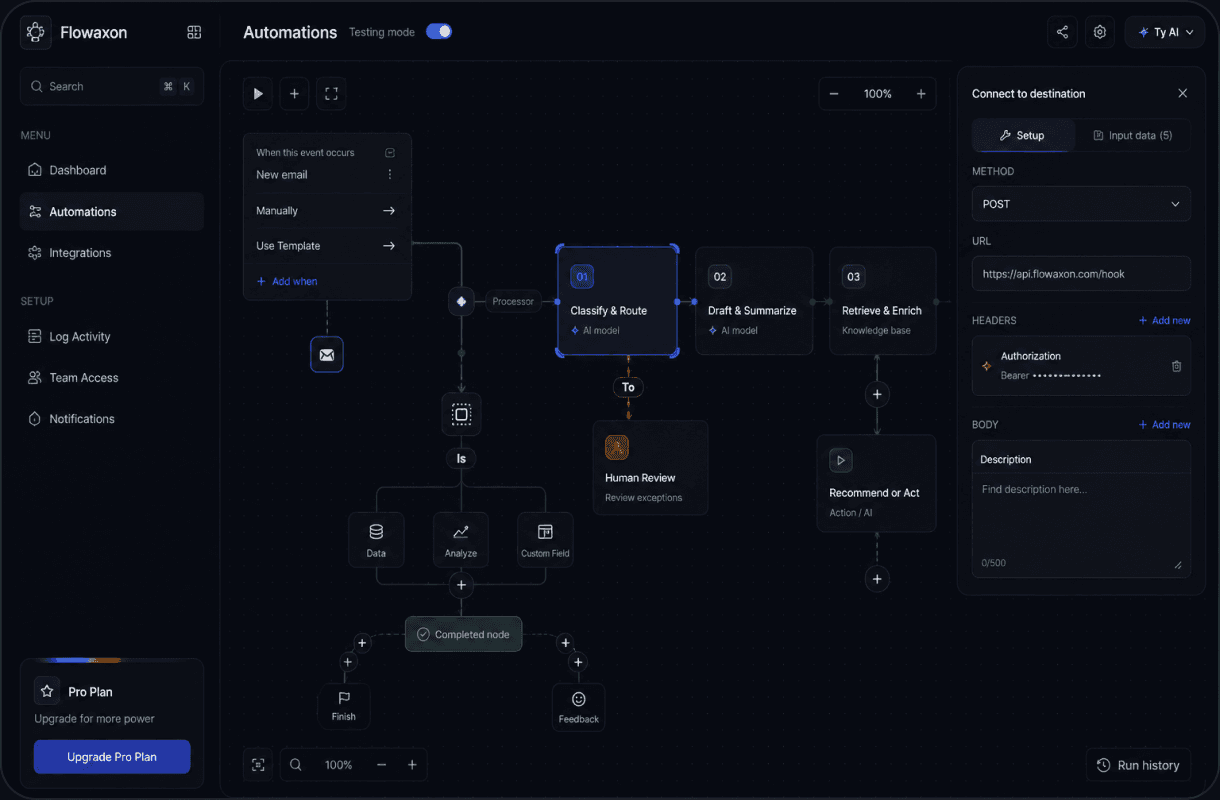The image size is (1220, 800).
Task: Click the Pro Plan star icon
Action: pyautogui.click(x=47, y=691)
